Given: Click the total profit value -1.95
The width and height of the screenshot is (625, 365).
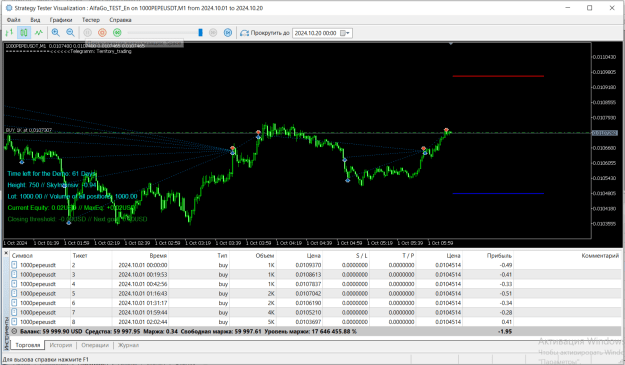Looking at the screenshot, I should 505,332.
